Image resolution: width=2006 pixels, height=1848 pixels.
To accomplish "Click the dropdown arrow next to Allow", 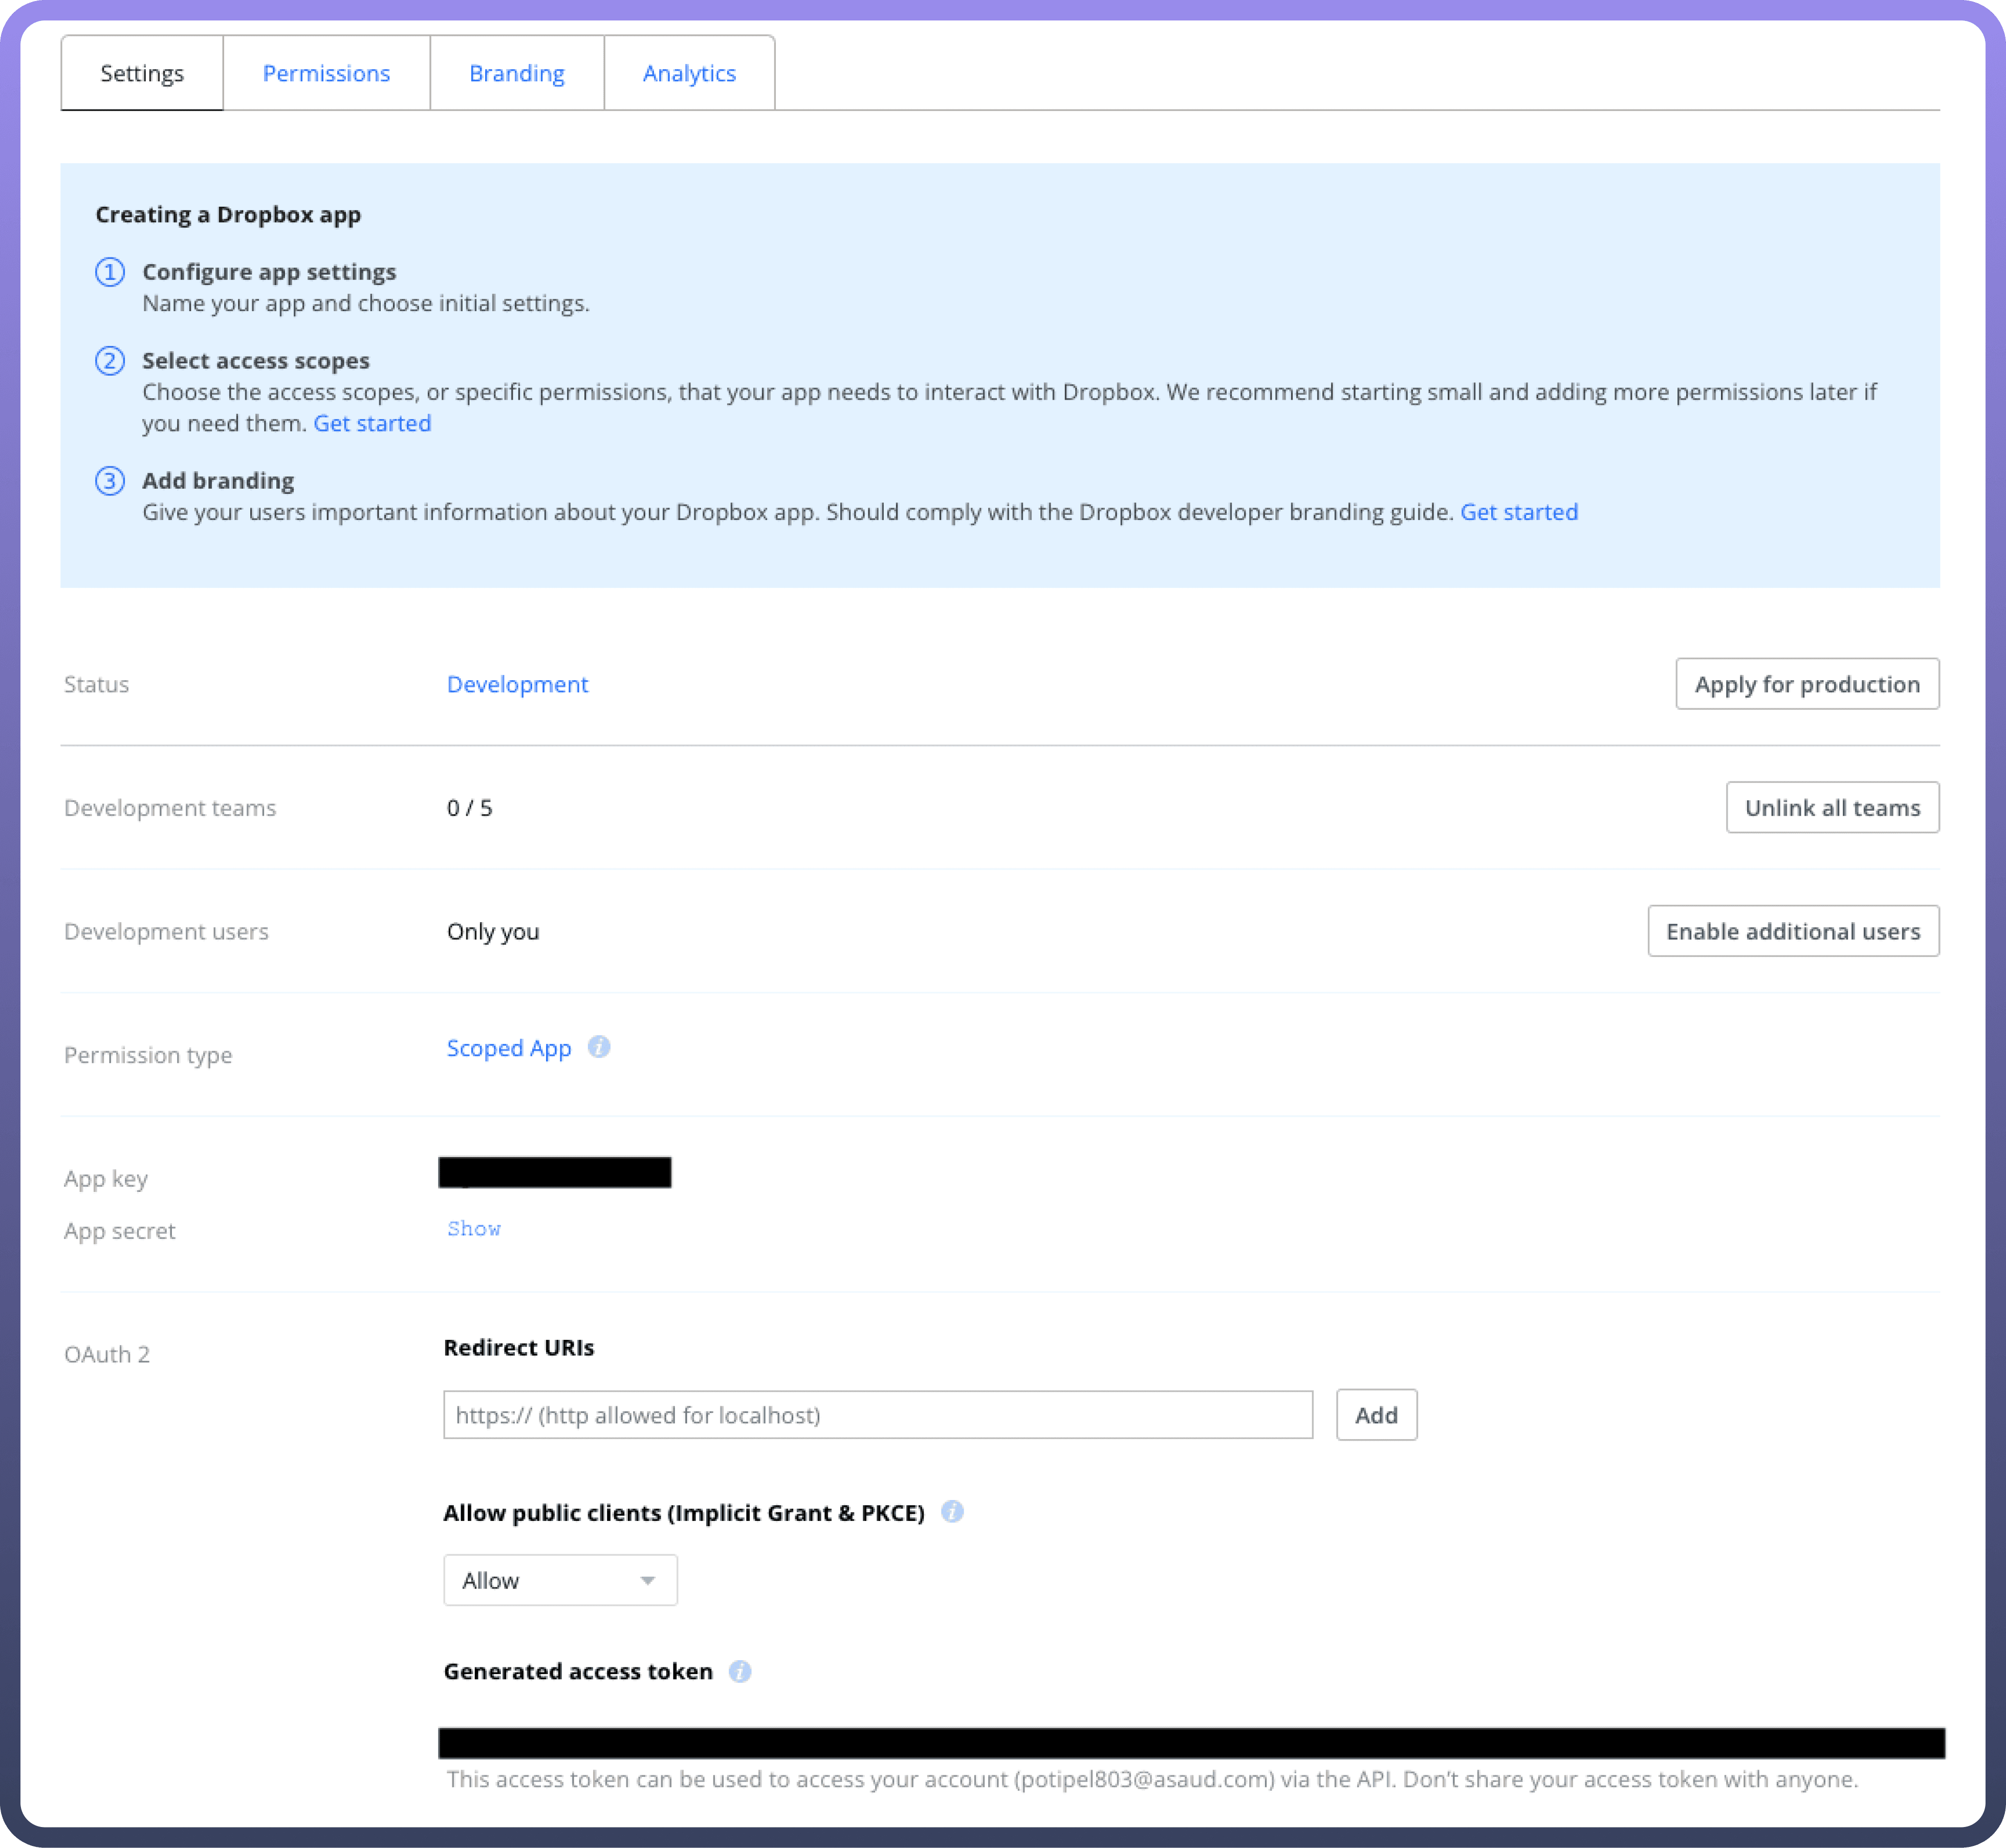I will (648, 1580).
